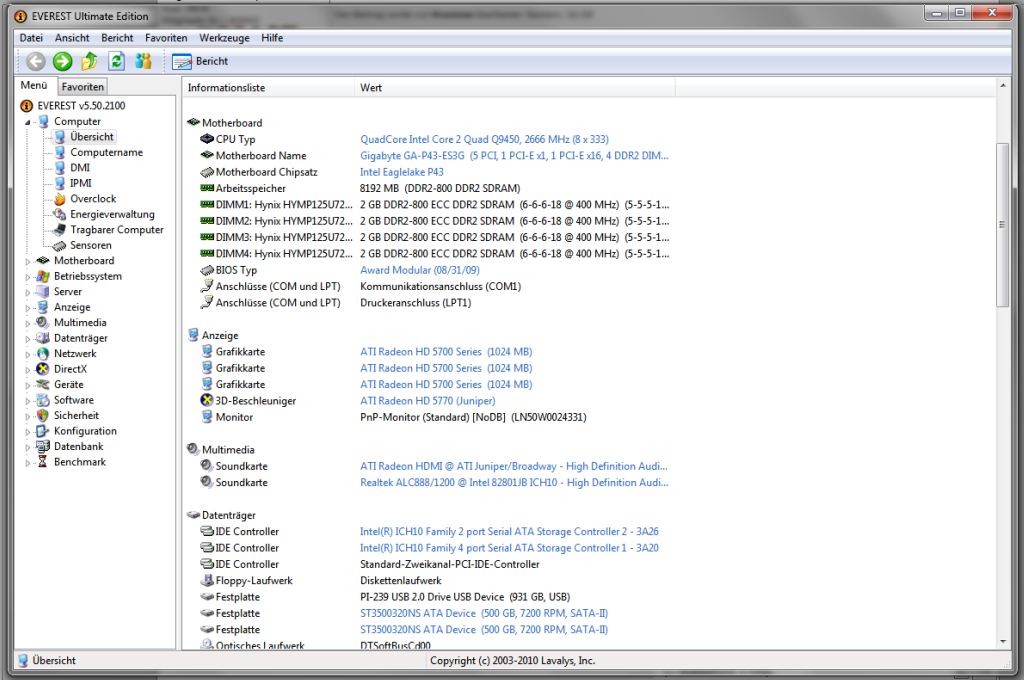Expand the DirectX tree node
The height and width of the screenshot is (680, 1024).
point(27,370)
